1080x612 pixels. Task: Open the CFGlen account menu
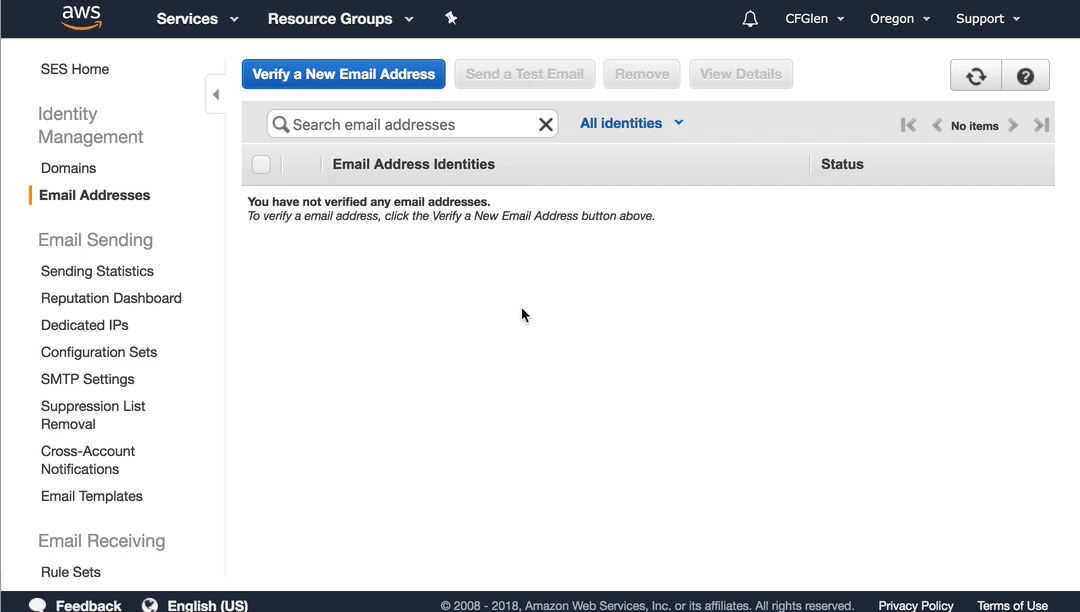coord(815,19)
